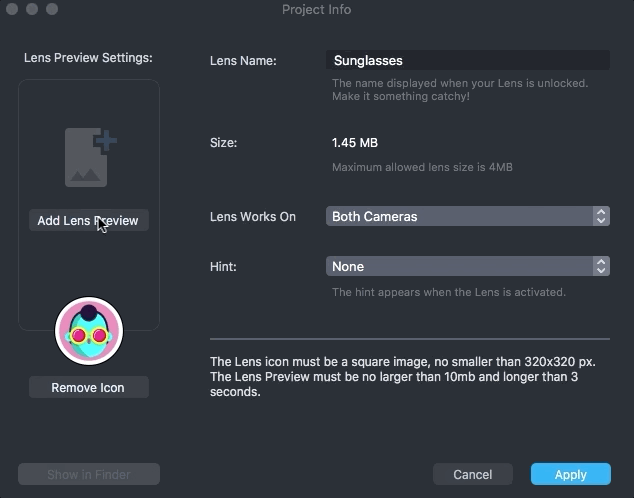Viewport: 634px width, 498px height.
Task: Select the circular lens icon thumbnail
Action: (88, 331)
